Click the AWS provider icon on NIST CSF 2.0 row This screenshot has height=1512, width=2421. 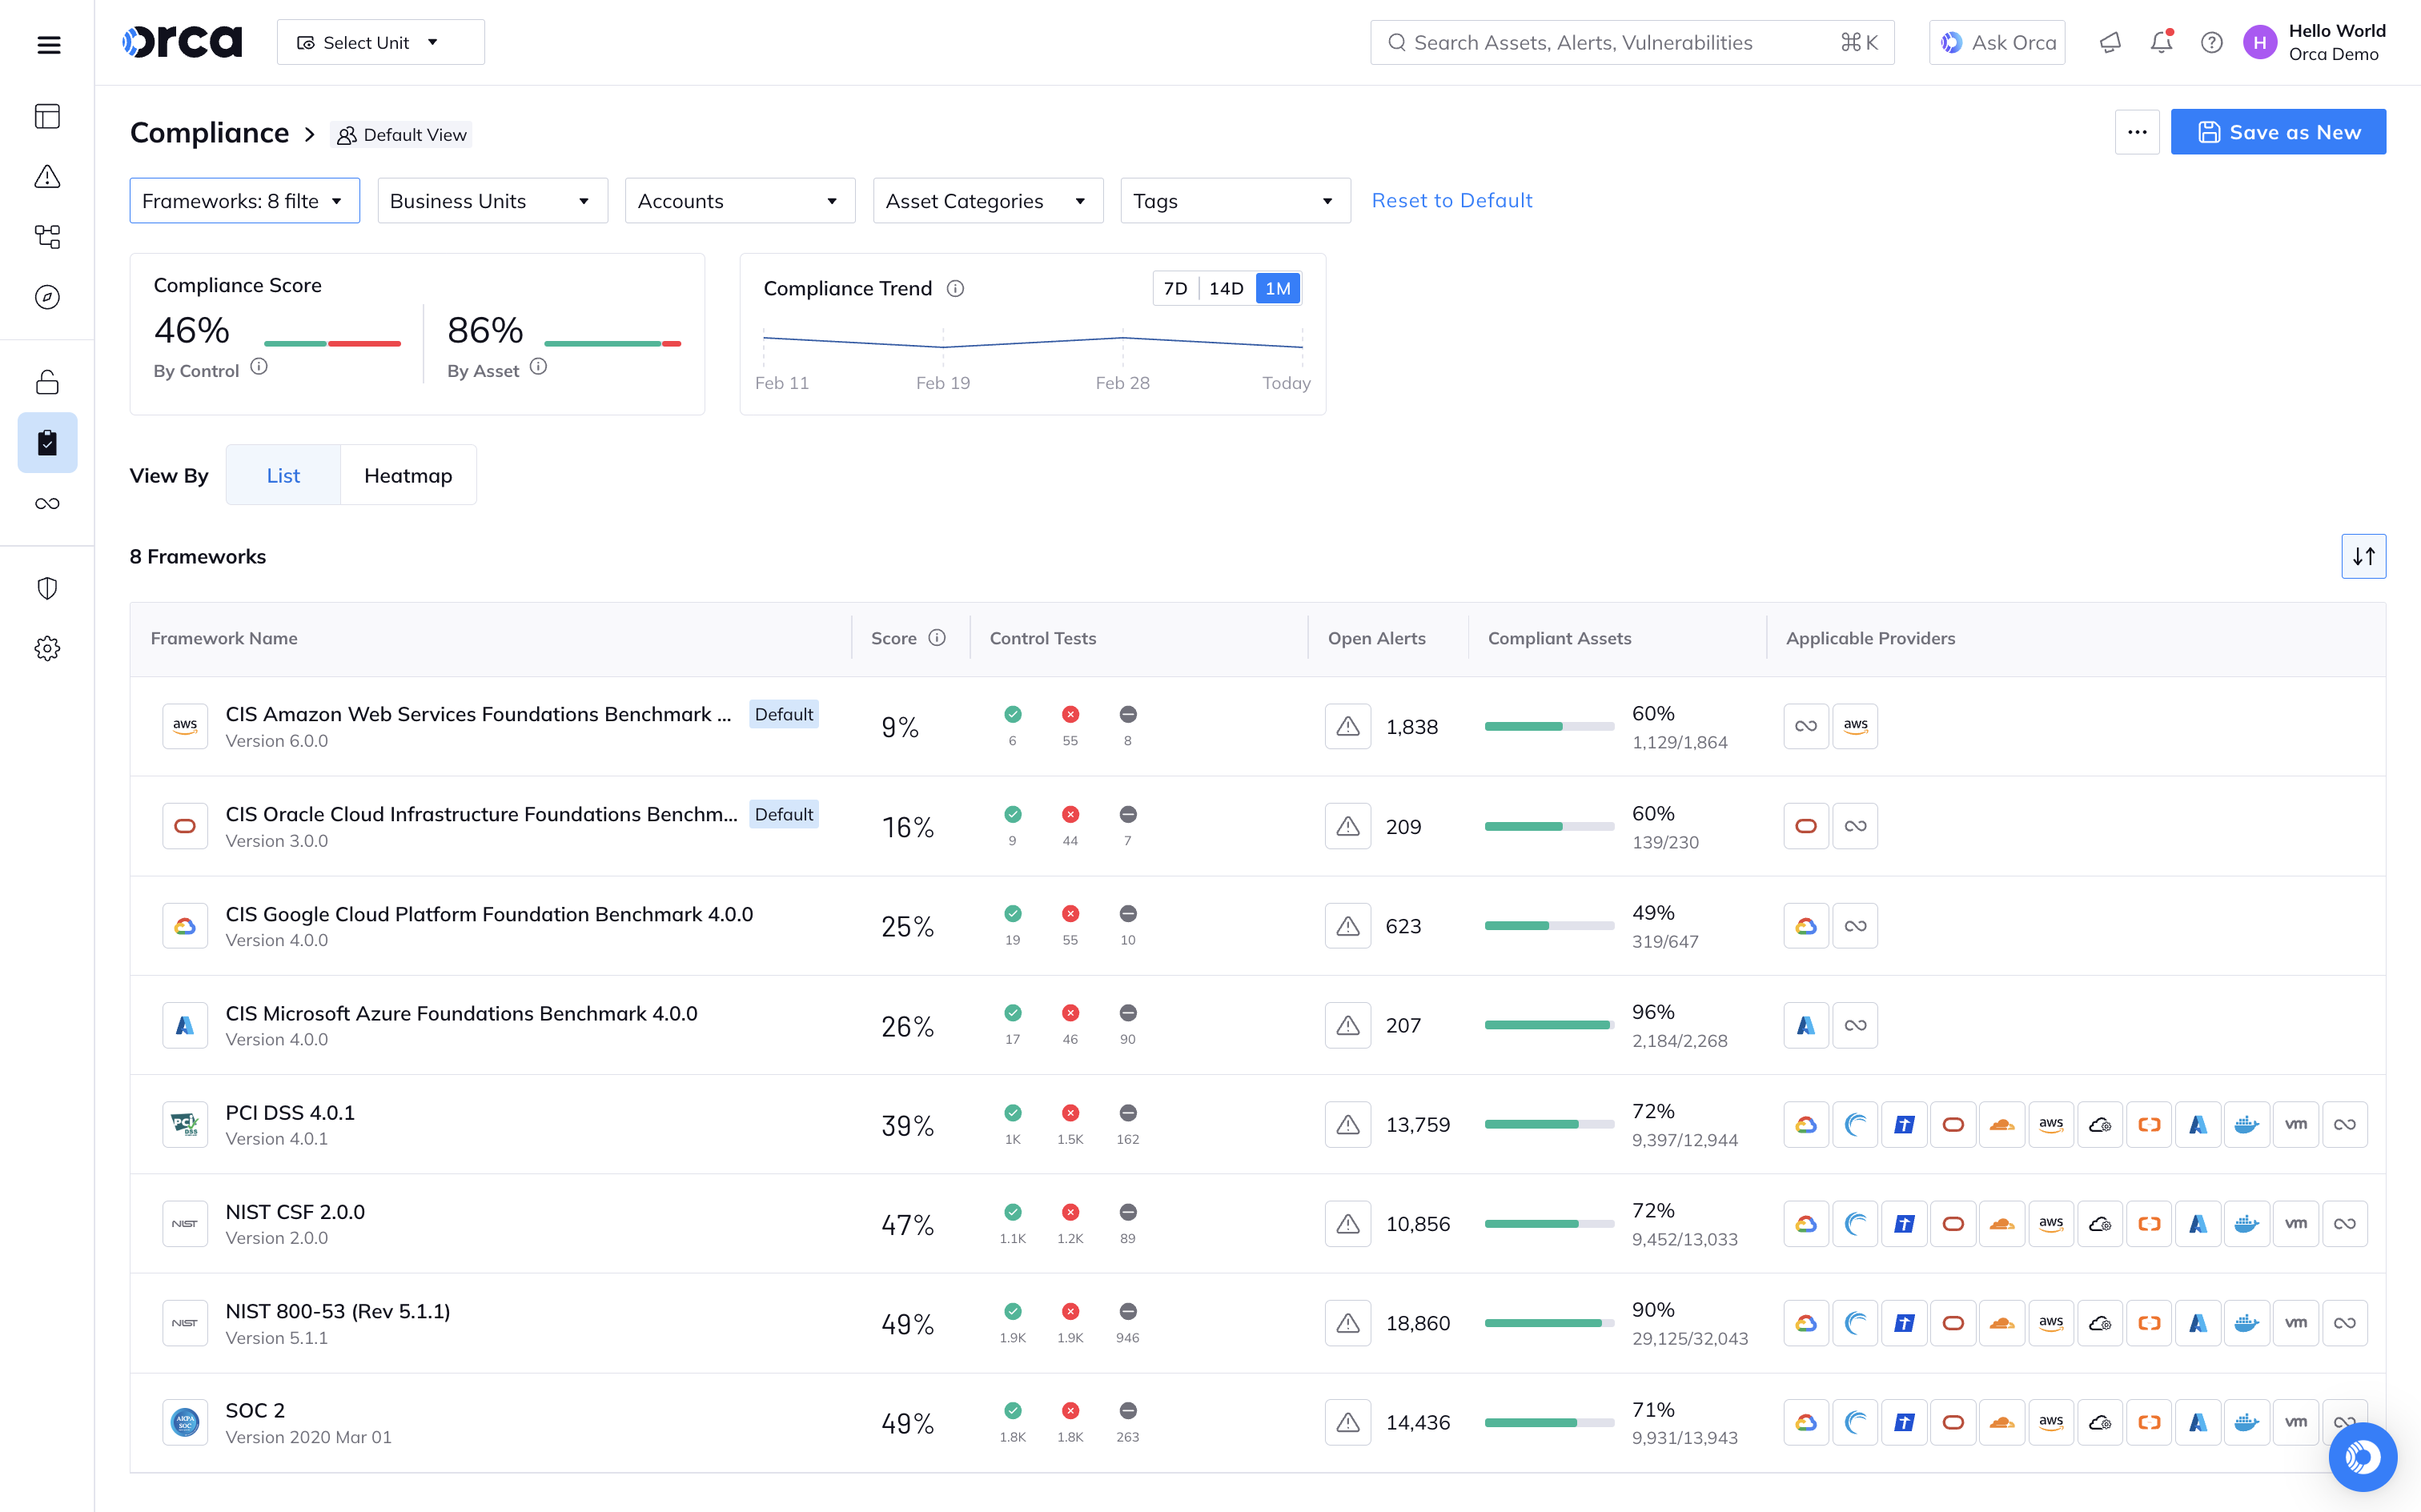2051,1223
